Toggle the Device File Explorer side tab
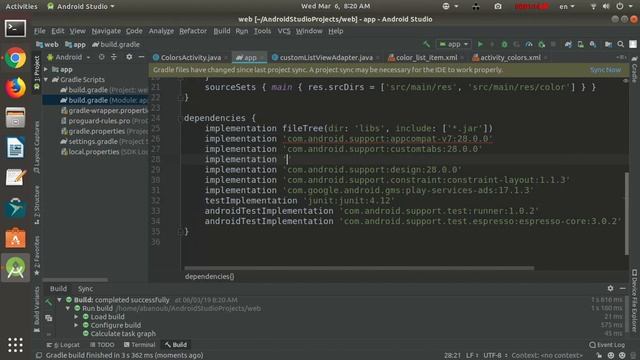 pos(635,300)
